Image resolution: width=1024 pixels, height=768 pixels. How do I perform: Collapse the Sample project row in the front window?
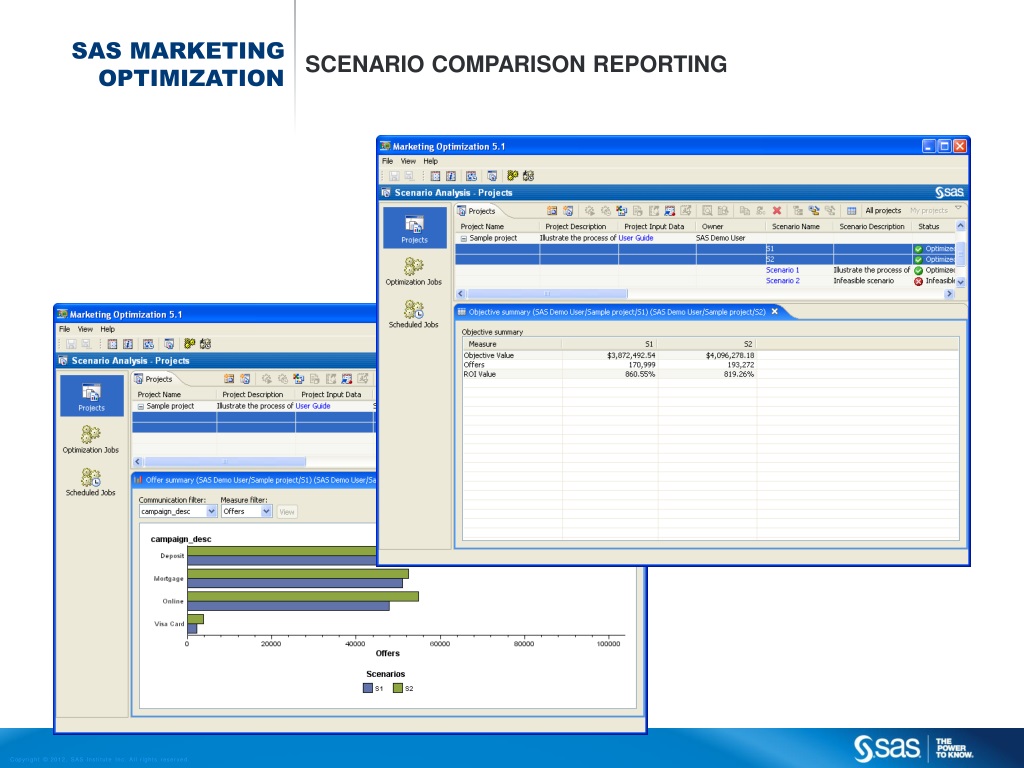pyautogui.click(x=464, y=238)
